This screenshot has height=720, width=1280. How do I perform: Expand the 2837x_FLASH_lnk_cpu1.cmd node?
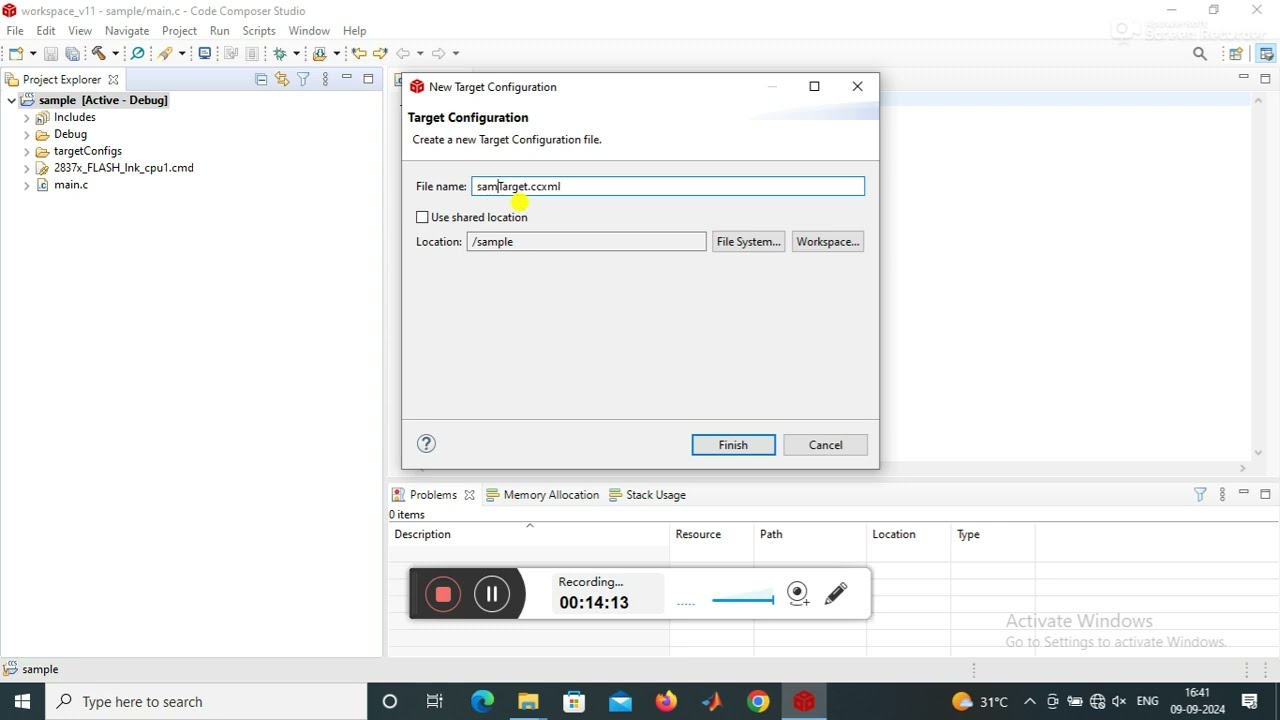(x=27, y=168)
